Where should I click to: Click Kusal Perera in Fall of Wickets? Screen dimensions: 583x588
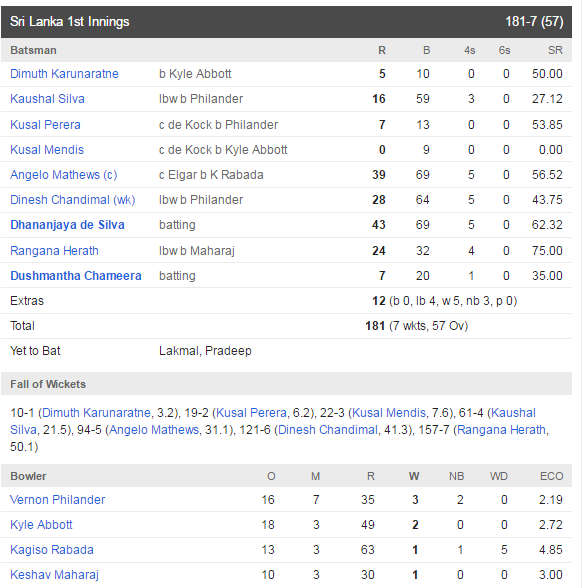[252, 413]
